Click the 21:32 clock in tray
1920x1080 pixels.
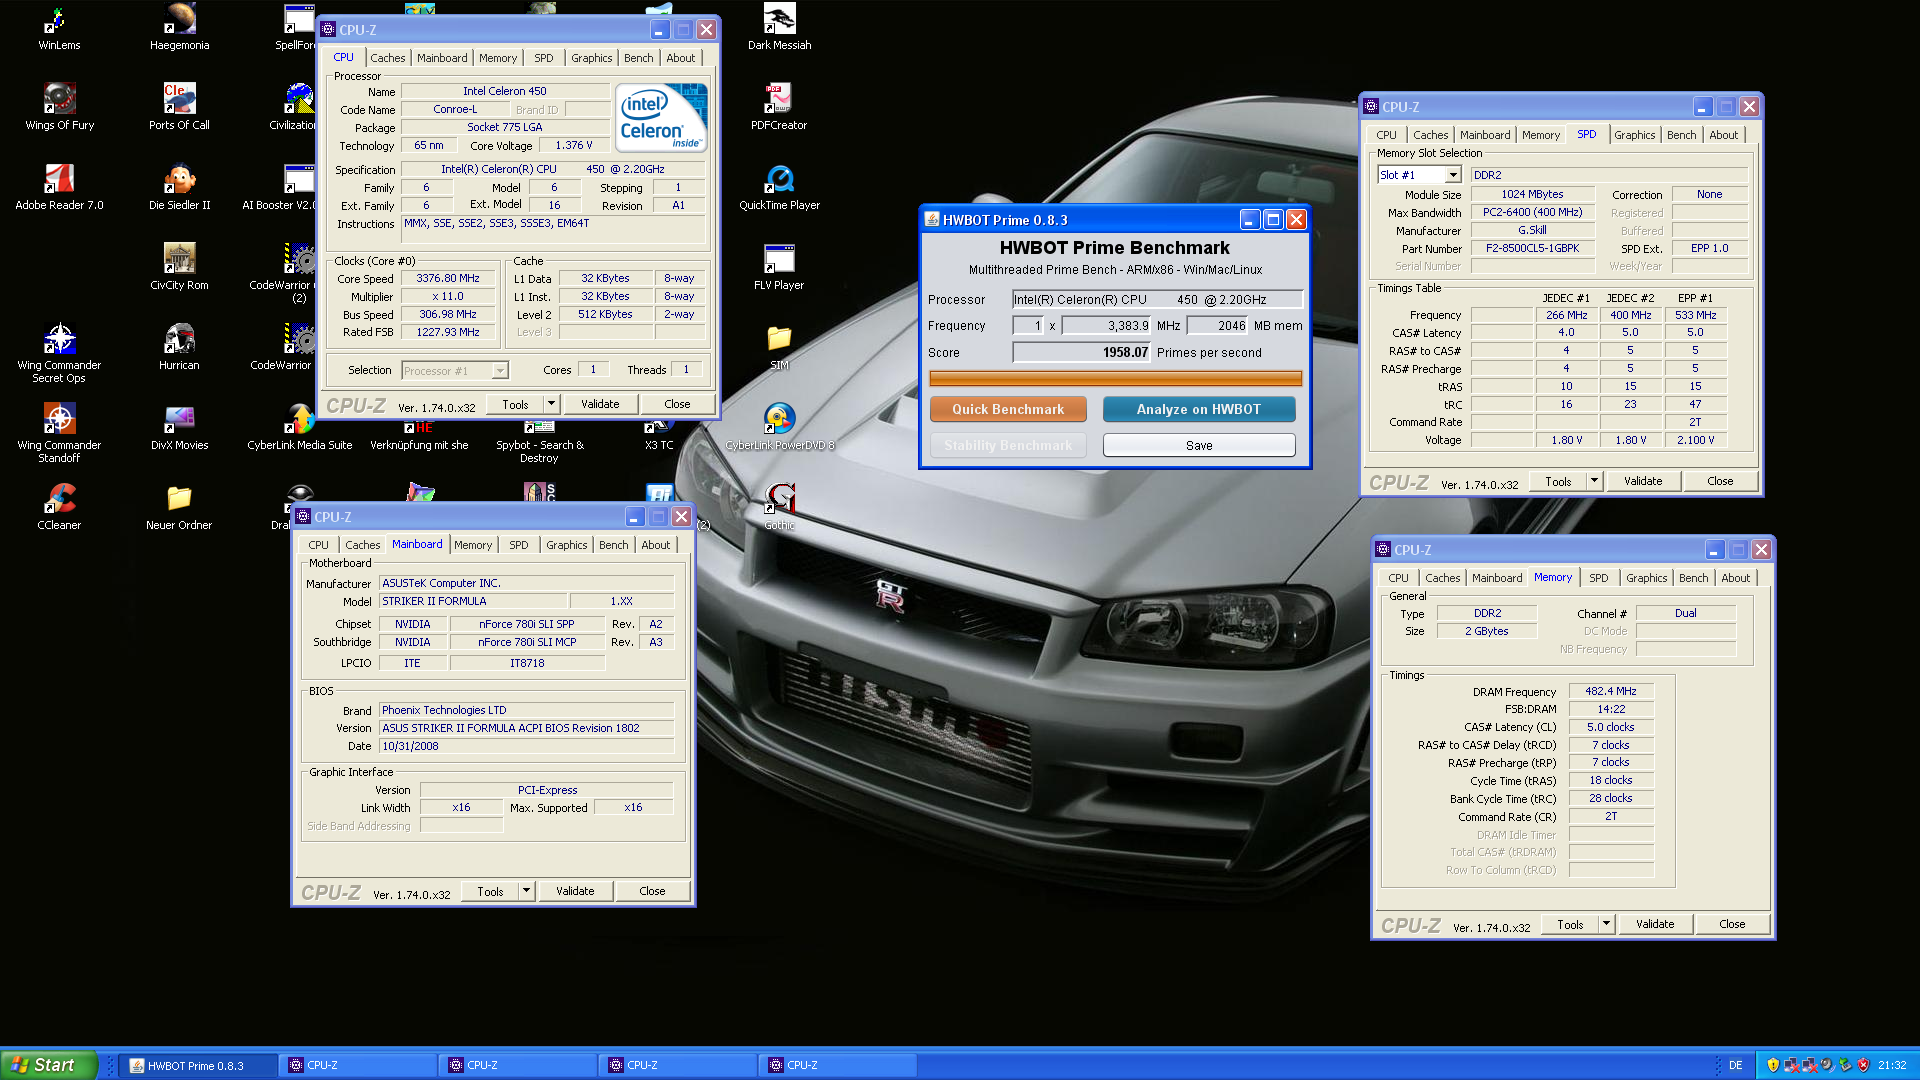pyautogui.click(x=1892, y=1065)
